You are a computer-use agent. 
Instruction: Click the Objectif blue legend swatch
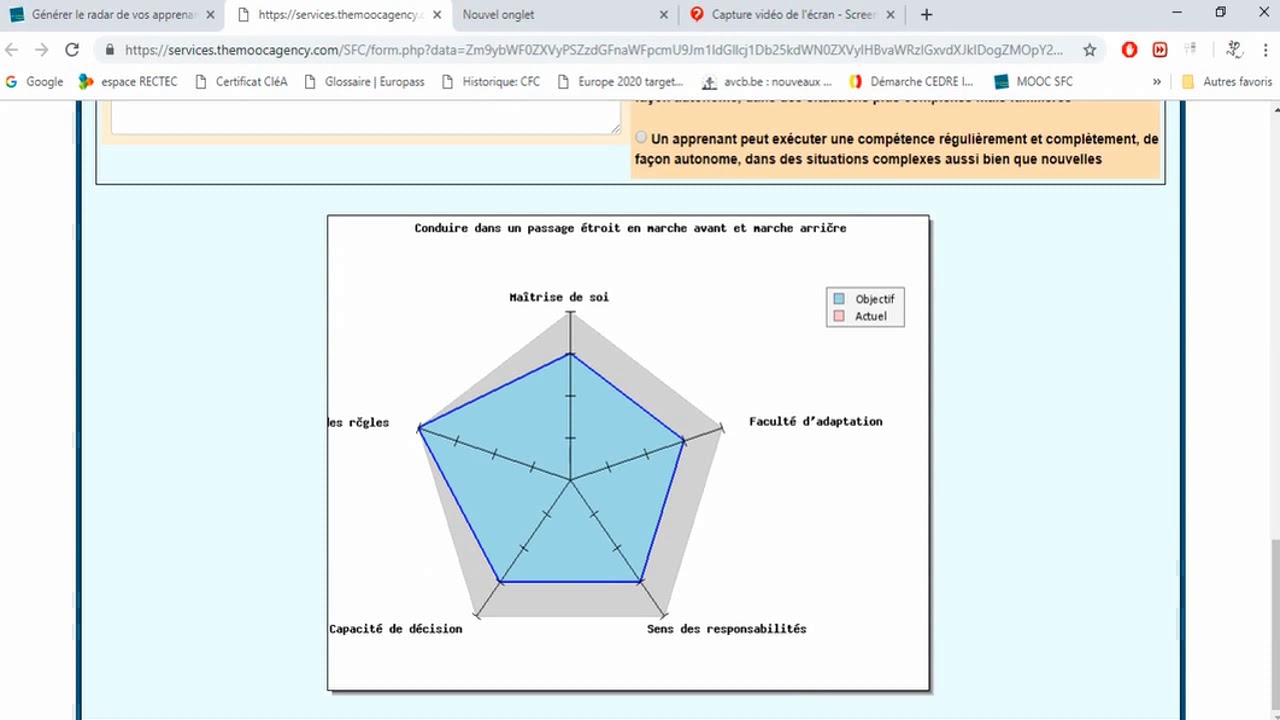(x=839, y=299)
